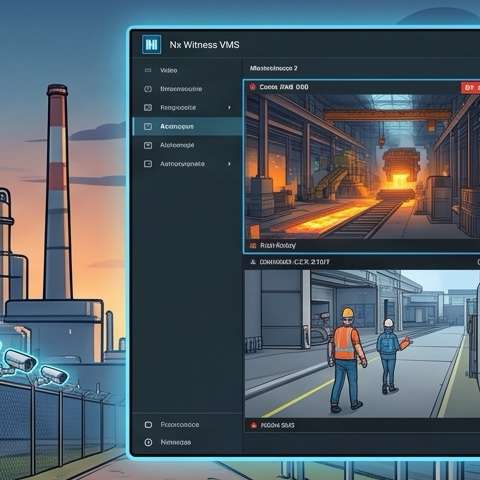Select the furnace foundry camera feed
Screen dimensions: 480x480
click(362, 167)
